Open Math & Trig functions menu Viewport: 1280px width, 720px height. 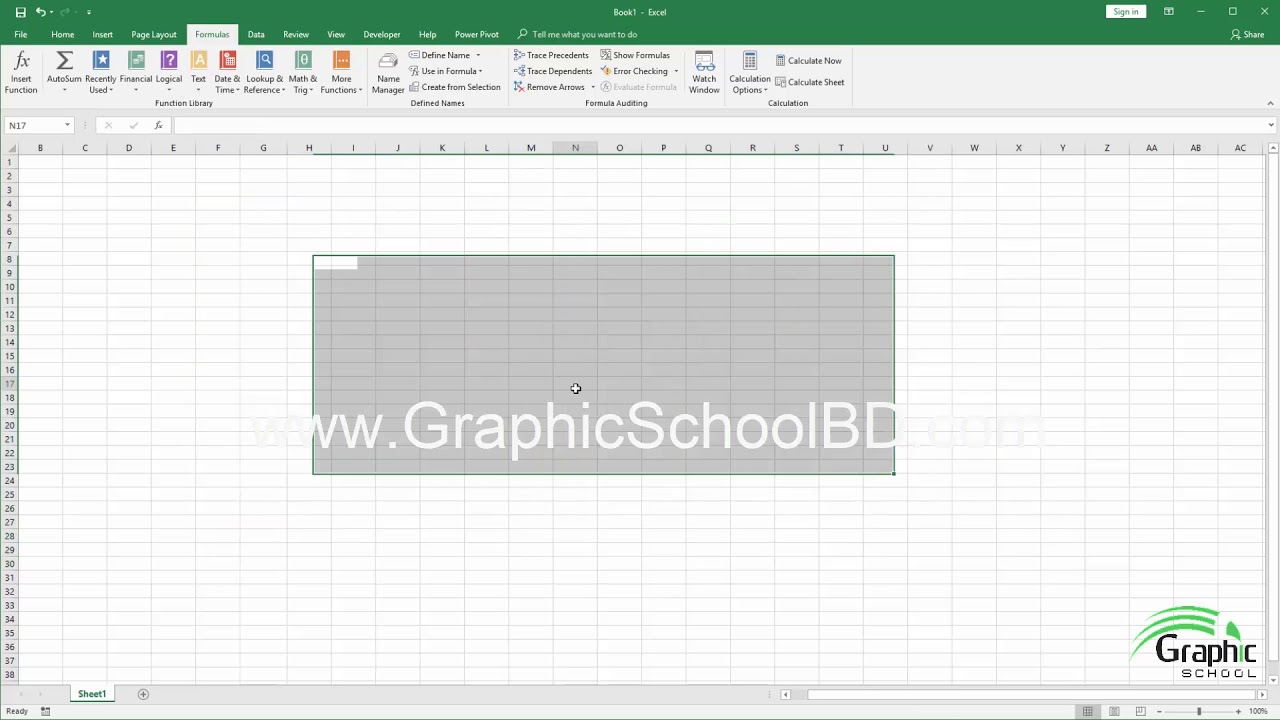tap(303, 73)
